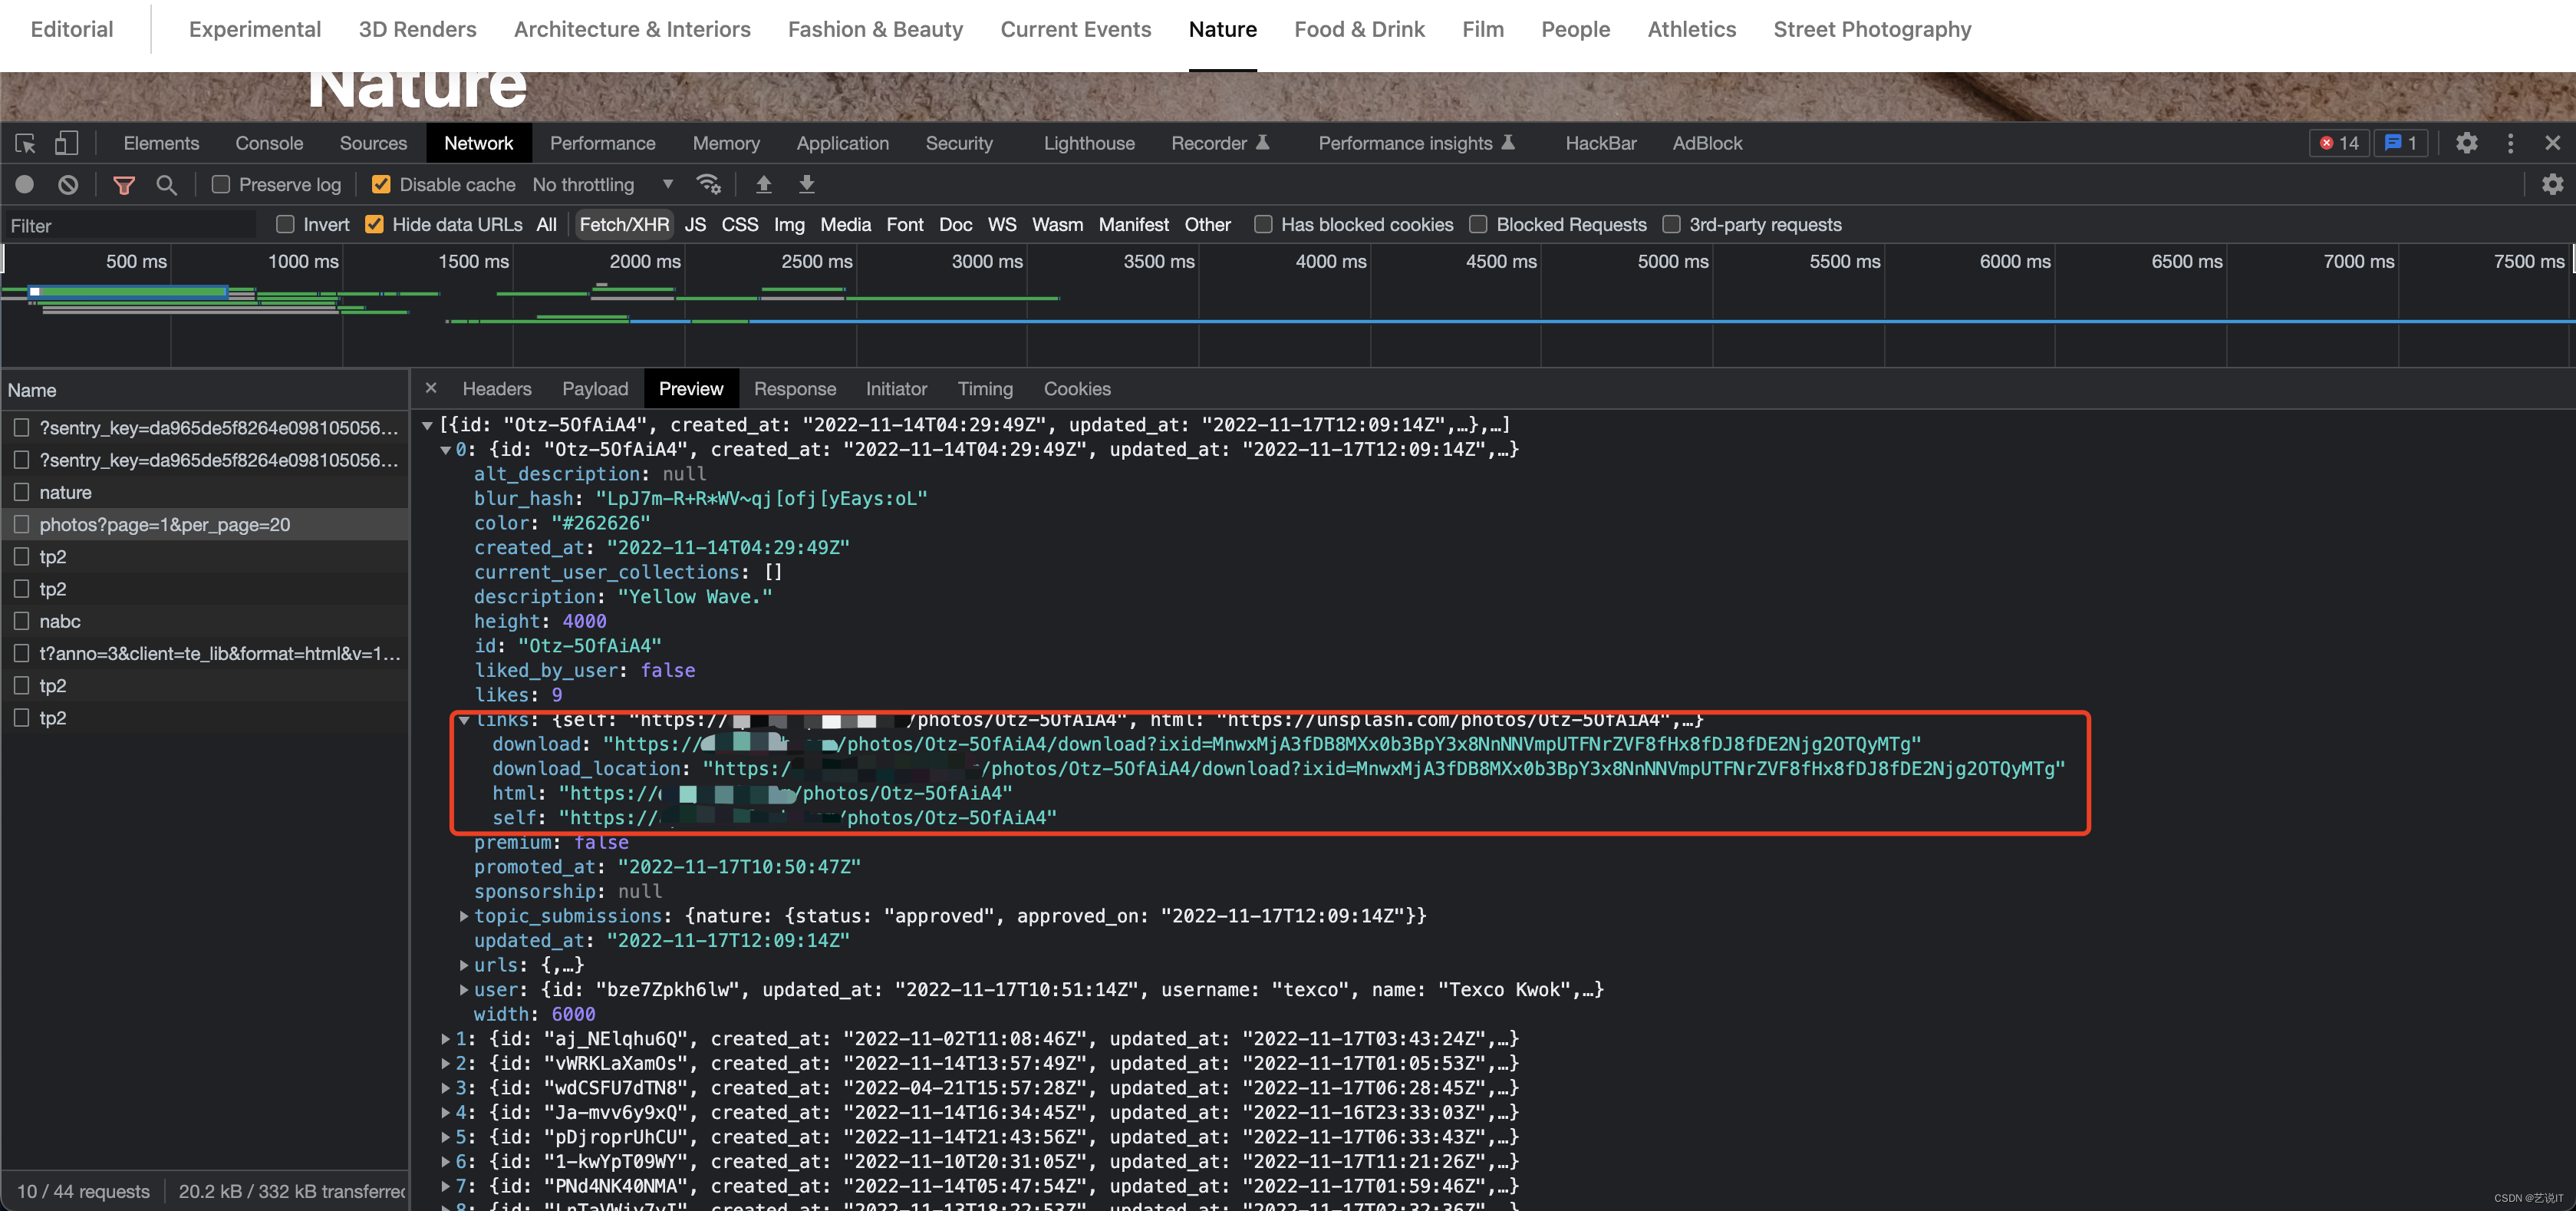Screen dimensions: 2576x1211
Task: Toggle the Invert filter checkbox
Action: tap(286, 224)
